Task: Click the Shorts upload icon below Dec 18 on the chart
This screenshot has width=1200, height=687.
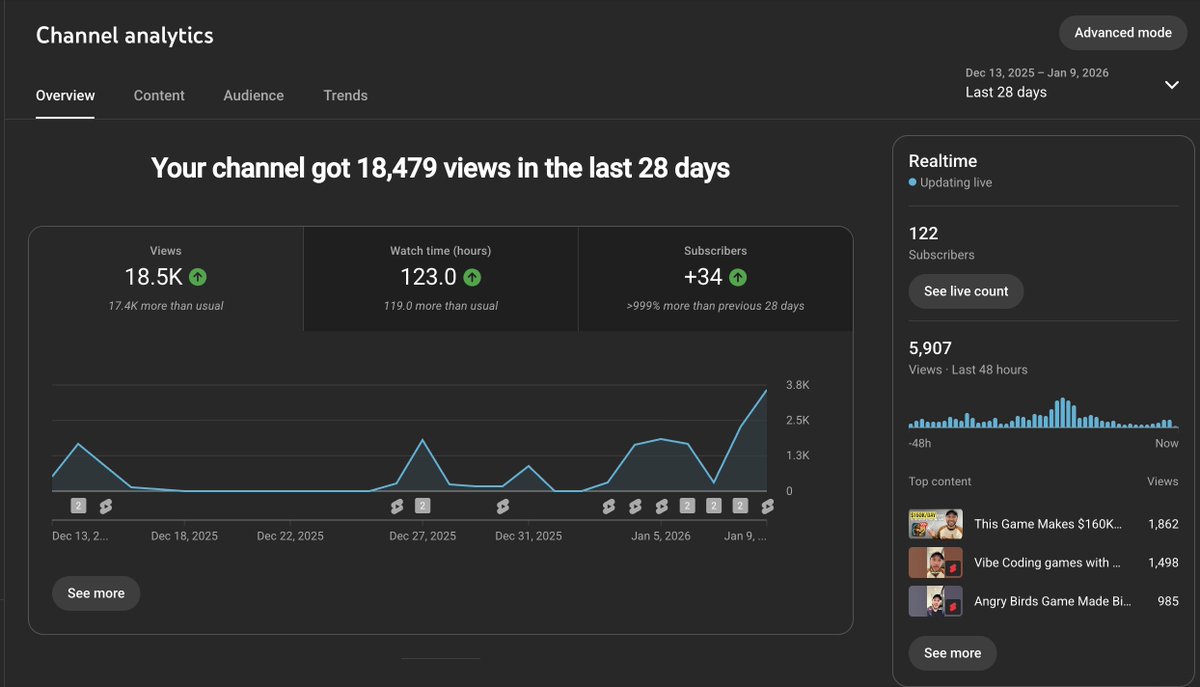Action: click(106, 506)
